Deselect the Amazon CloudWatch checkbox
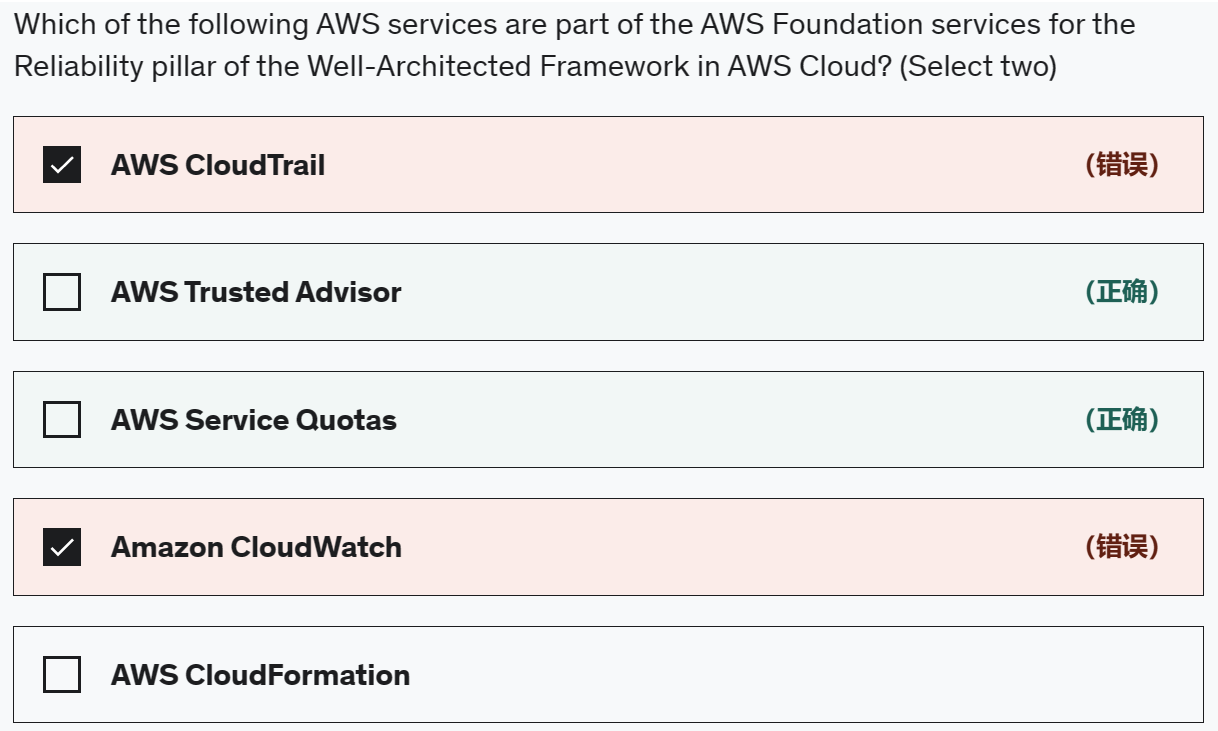The image size is (1218, 731). point(62,547)
